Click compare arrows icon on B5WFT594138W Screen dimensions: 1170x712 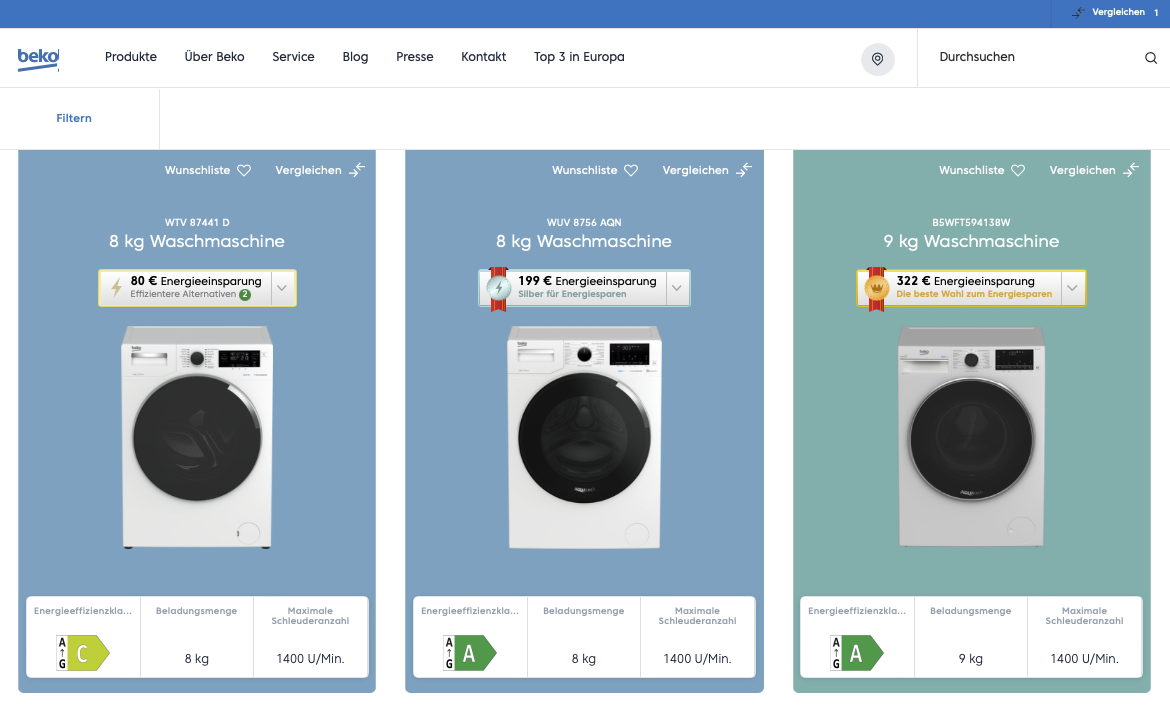click(1131, 169)
